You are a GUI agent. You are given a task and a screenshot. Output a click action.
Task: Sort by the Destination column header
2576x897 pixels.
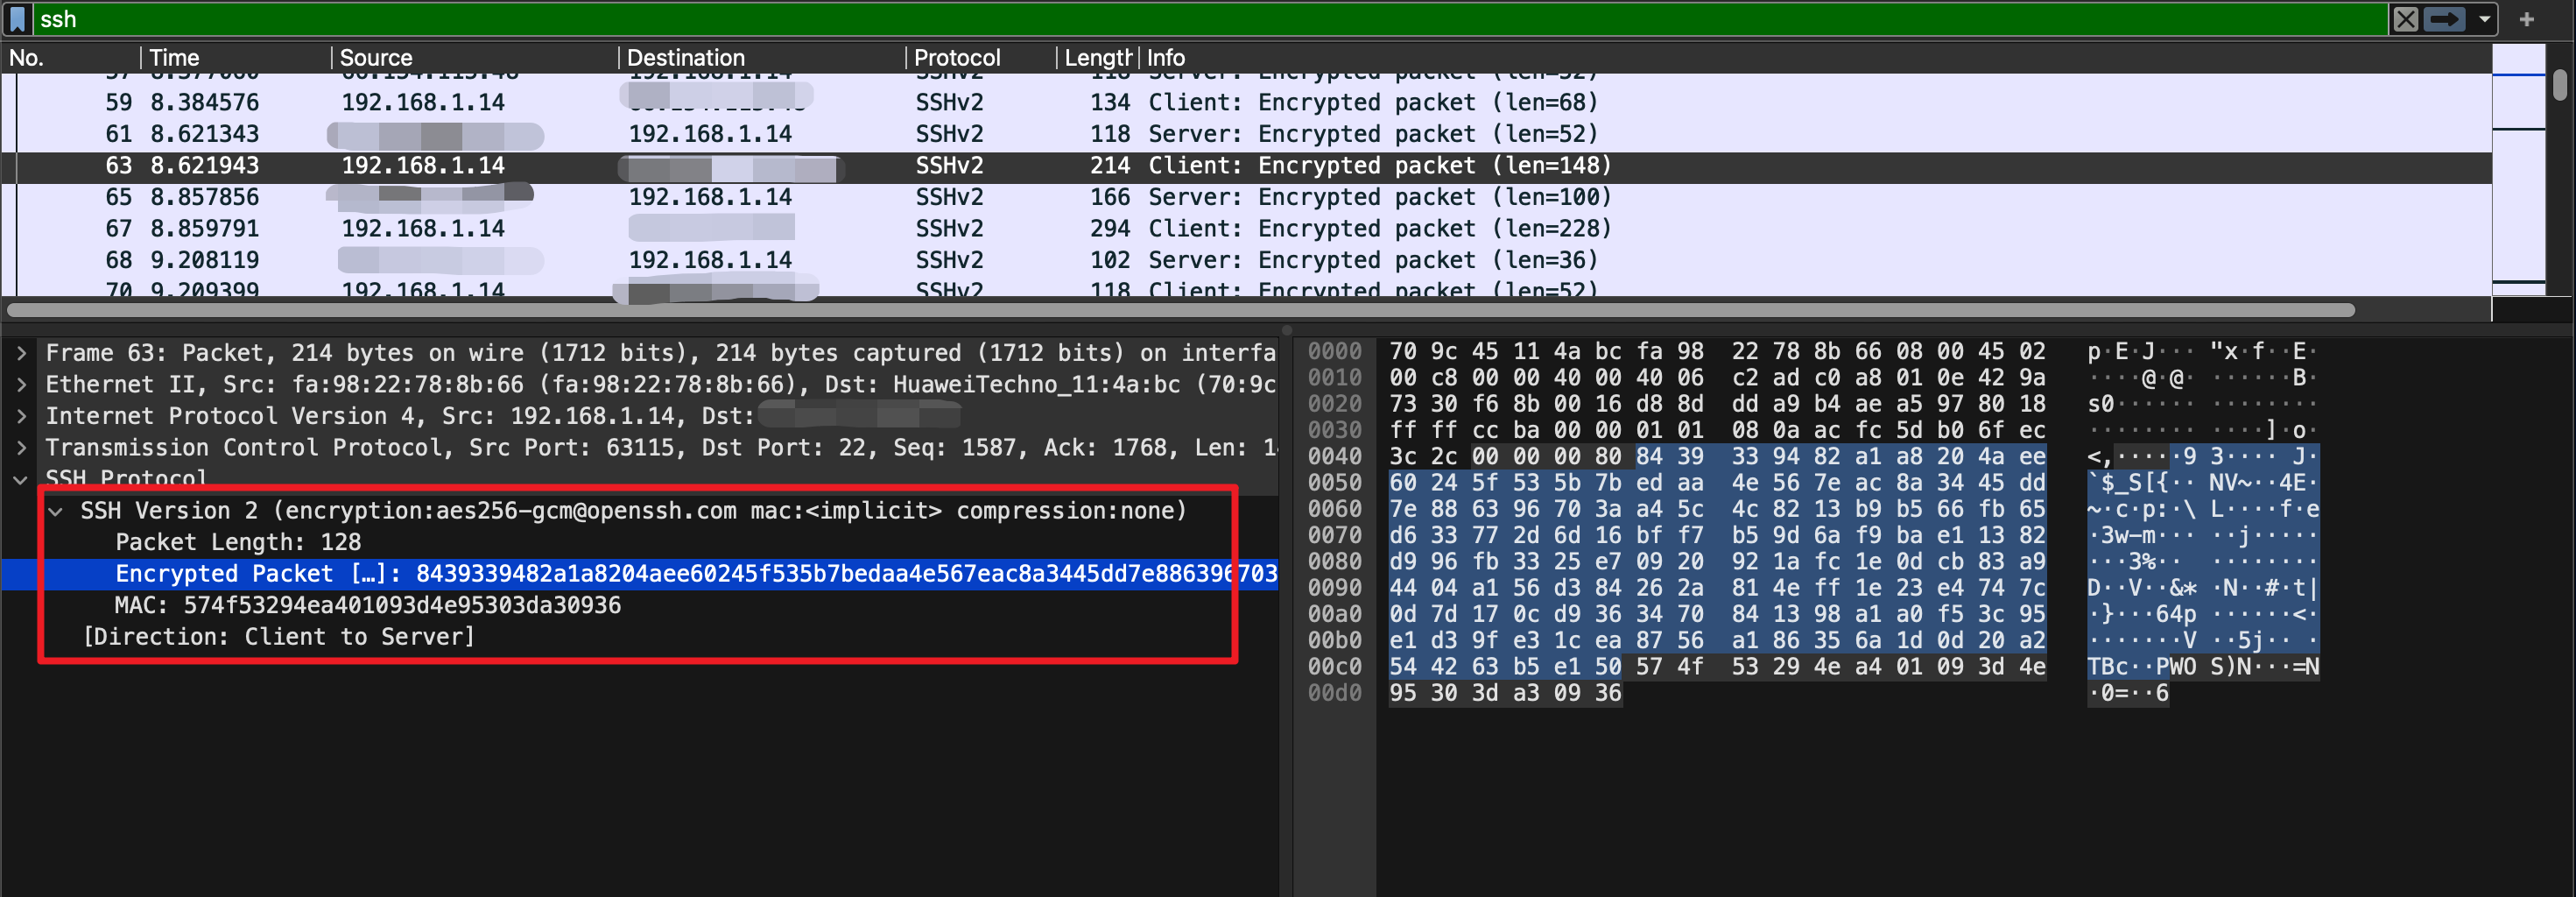762,58
